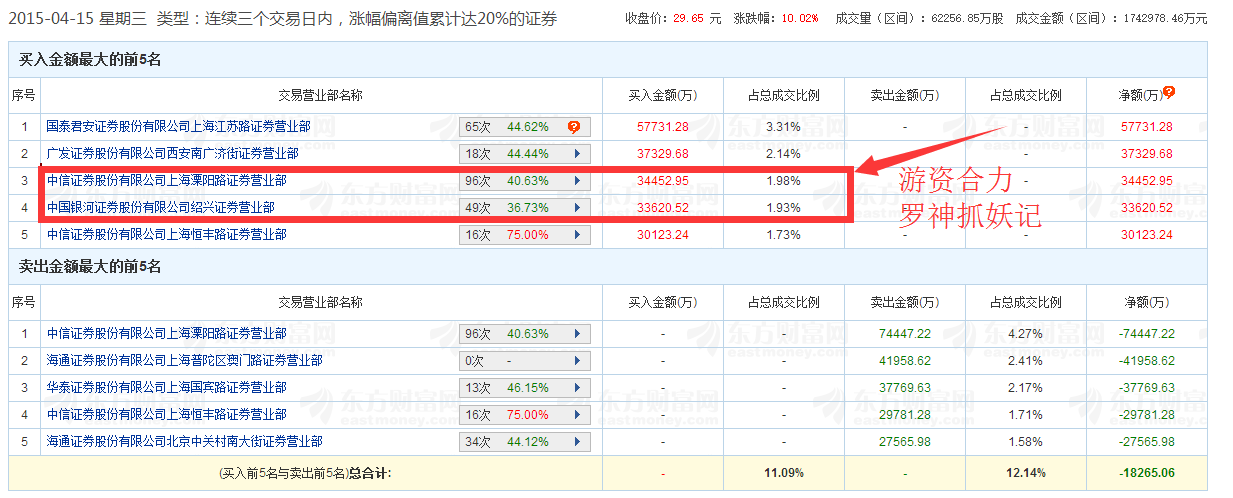This screenshot has width=1233, height=498.
Task: Click the help icon beside 净额(万) header
Action: coord(1168,92)
